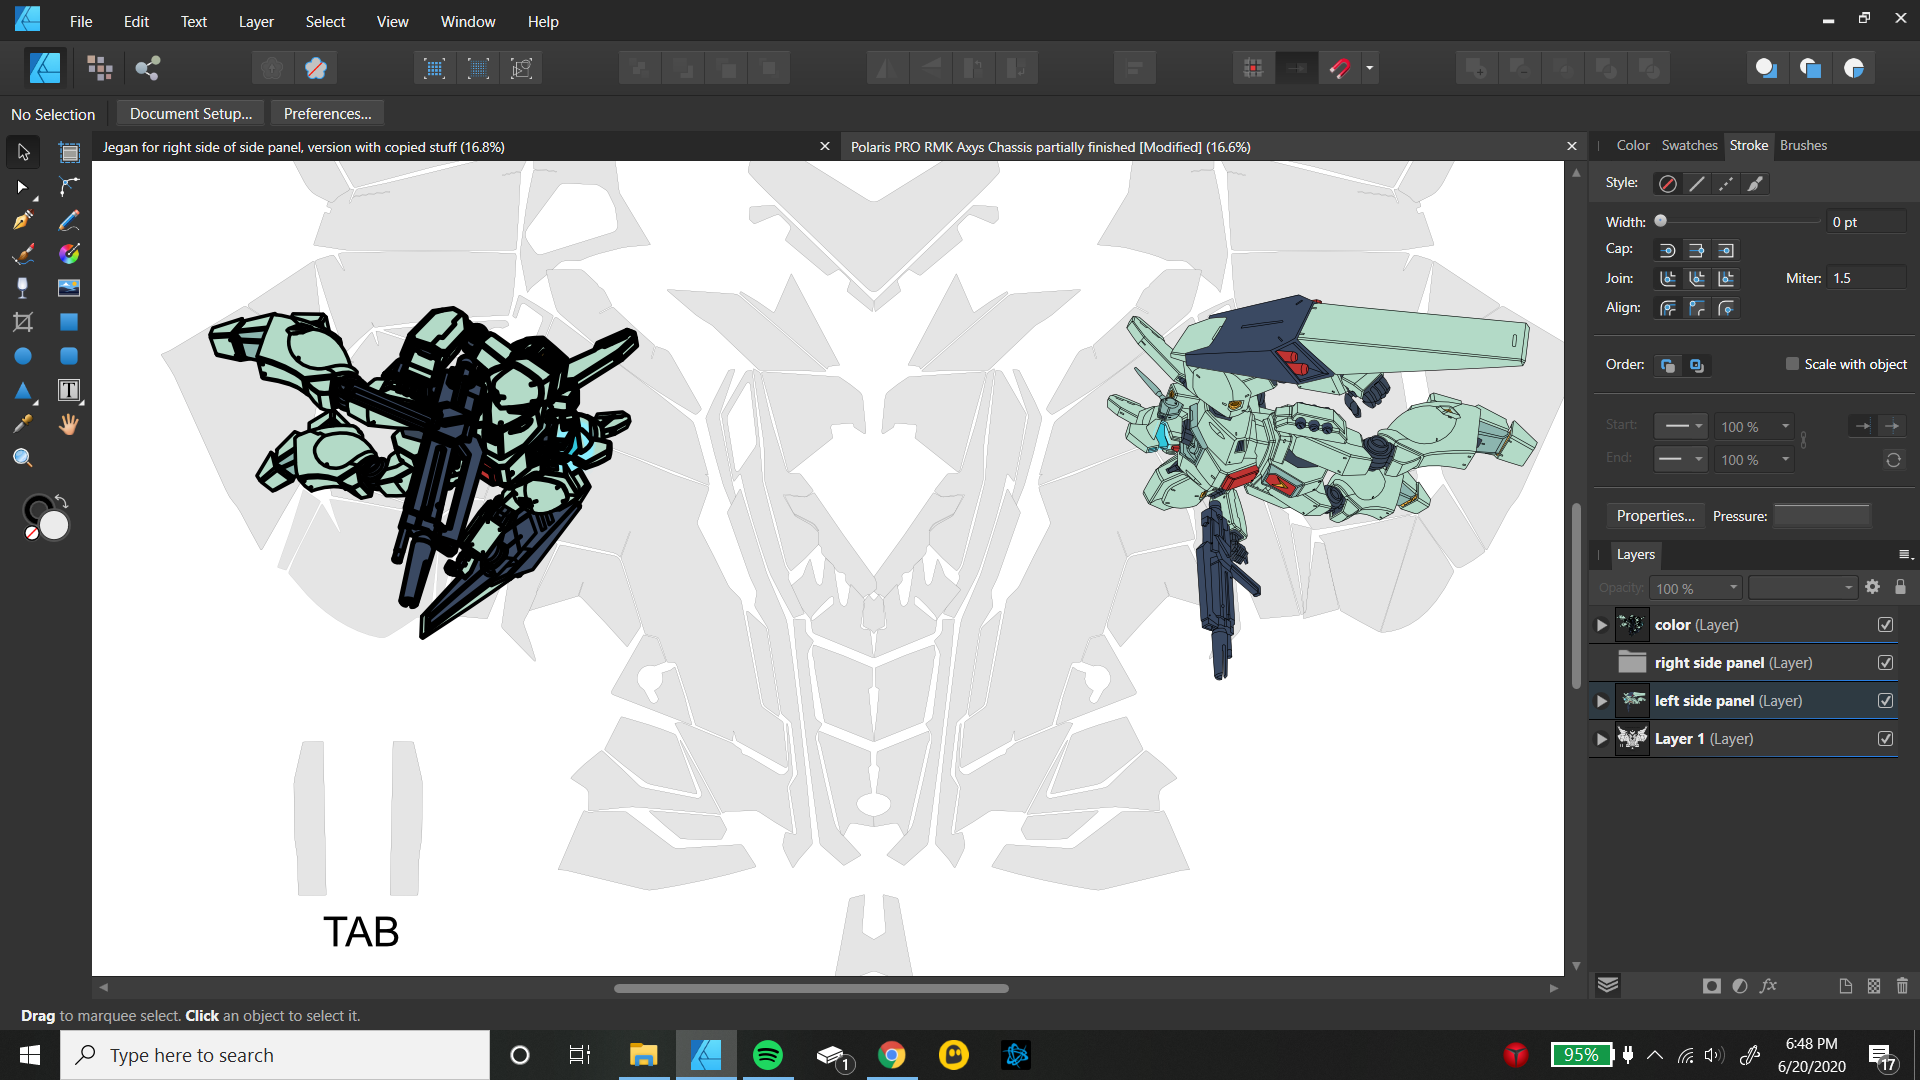Toggle visibility of right side panel layer
This screenshot has height=1080, width=1920.
(x=1885, y=663)
